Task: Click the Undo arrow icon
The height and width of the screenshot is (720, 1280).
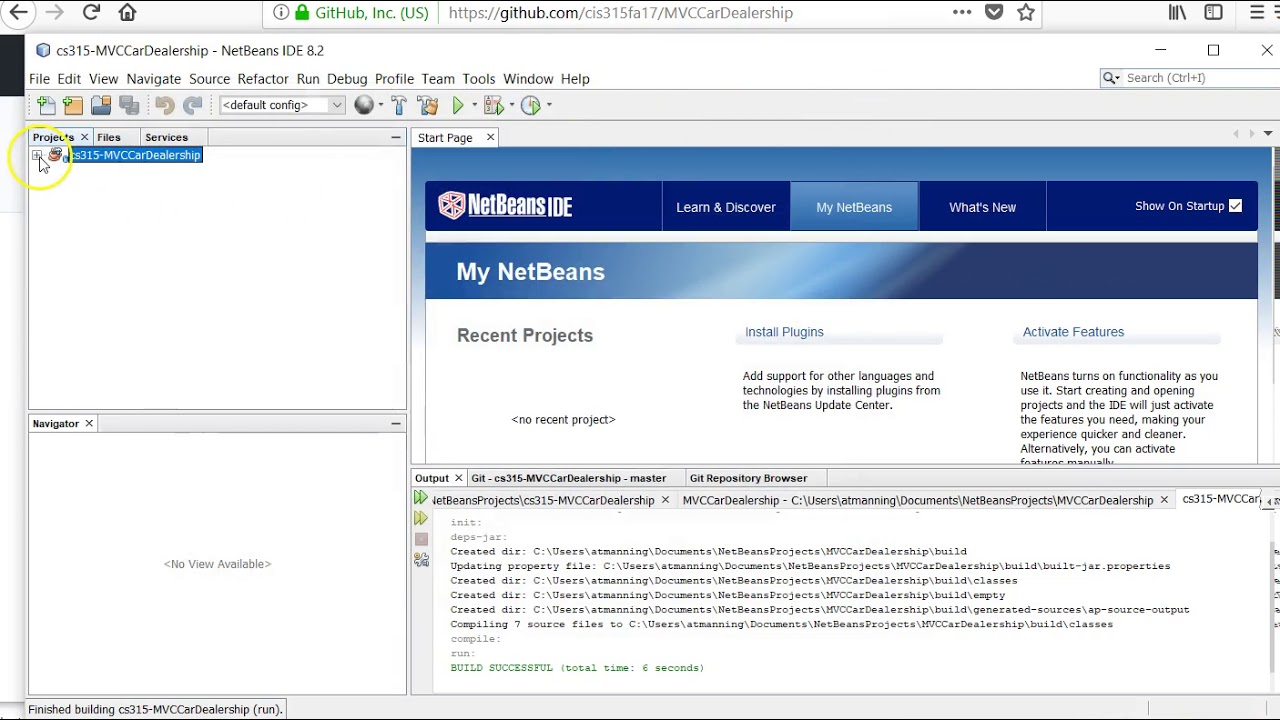Action: pyautogui.click(x=165, y=105)
